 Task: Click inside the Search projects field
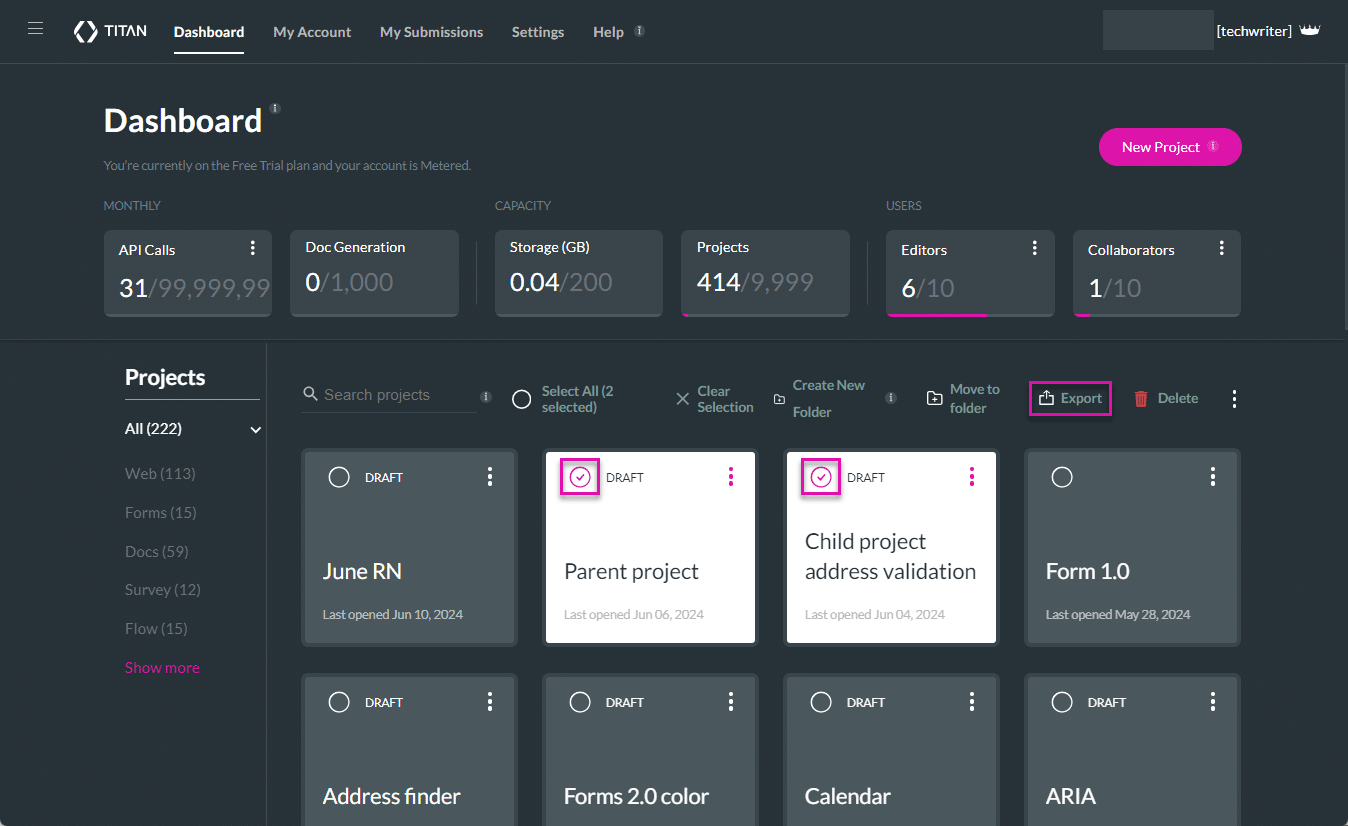pos(390,394)
